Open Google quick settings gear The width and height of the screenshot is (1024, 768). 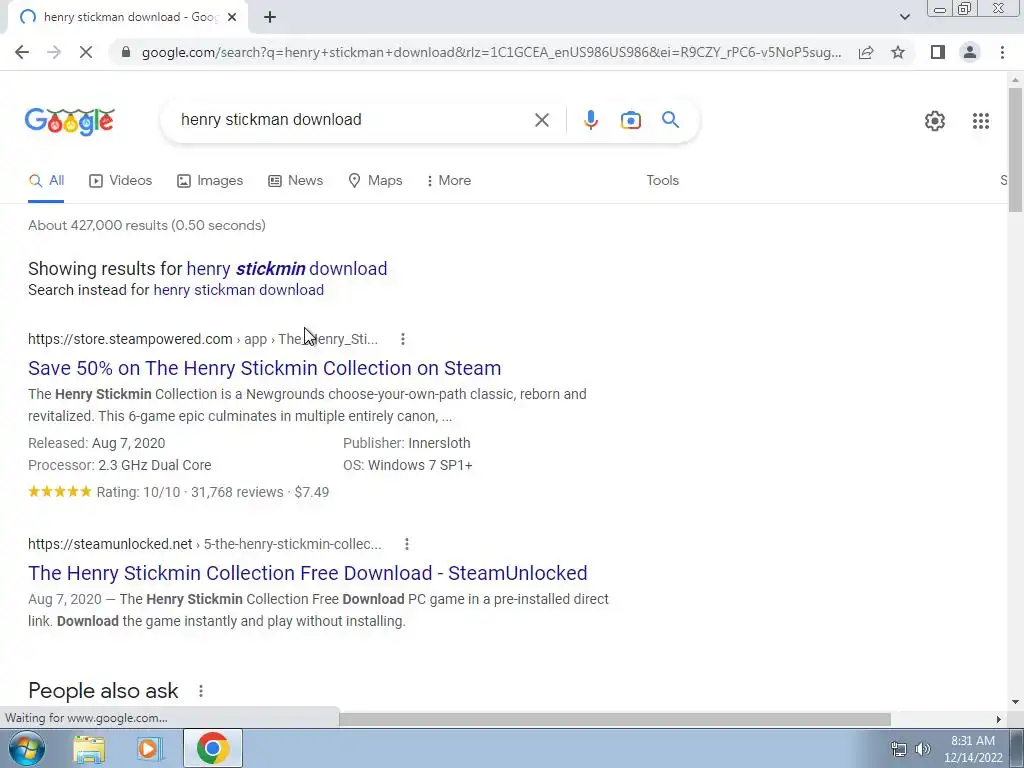(935, 121)
